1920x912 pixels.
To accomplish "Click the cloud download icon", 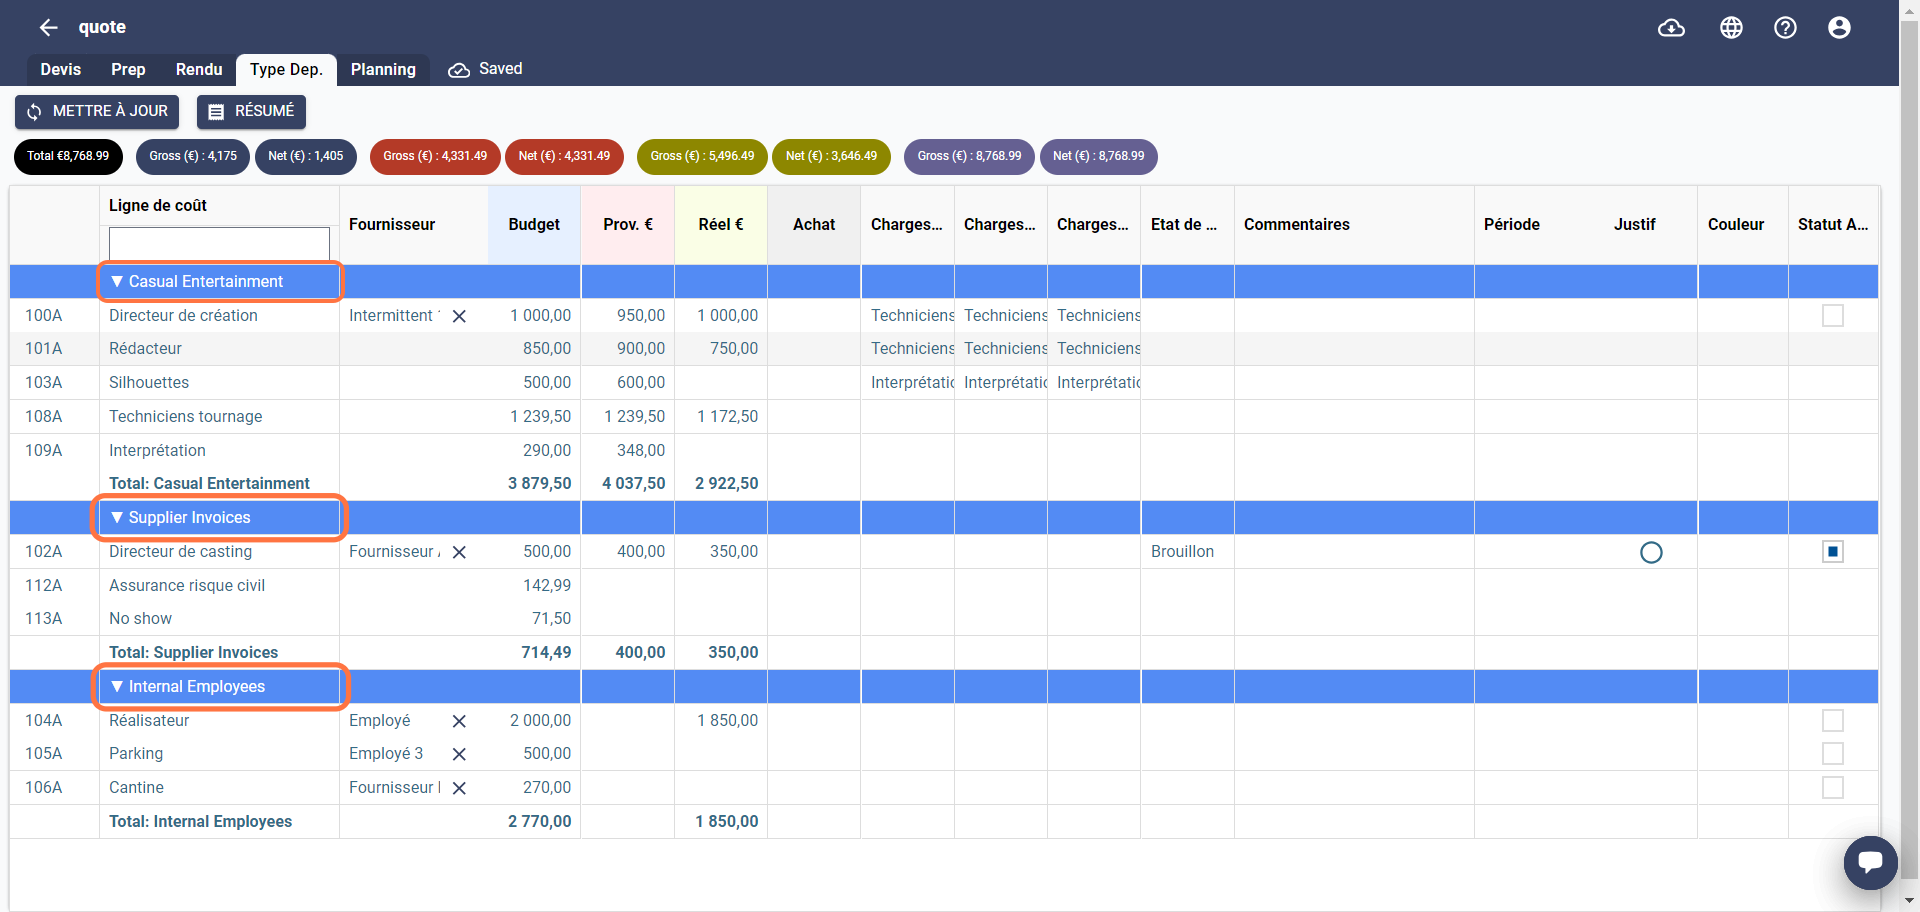I will [x=1671, y=28].
